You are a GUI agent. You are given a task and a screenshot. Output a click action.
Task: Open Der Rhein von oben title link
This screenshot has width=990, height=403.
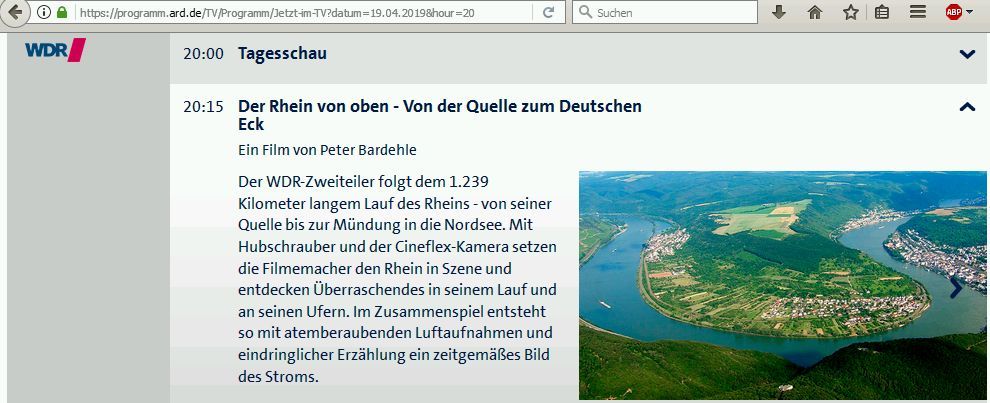[439, 115]
